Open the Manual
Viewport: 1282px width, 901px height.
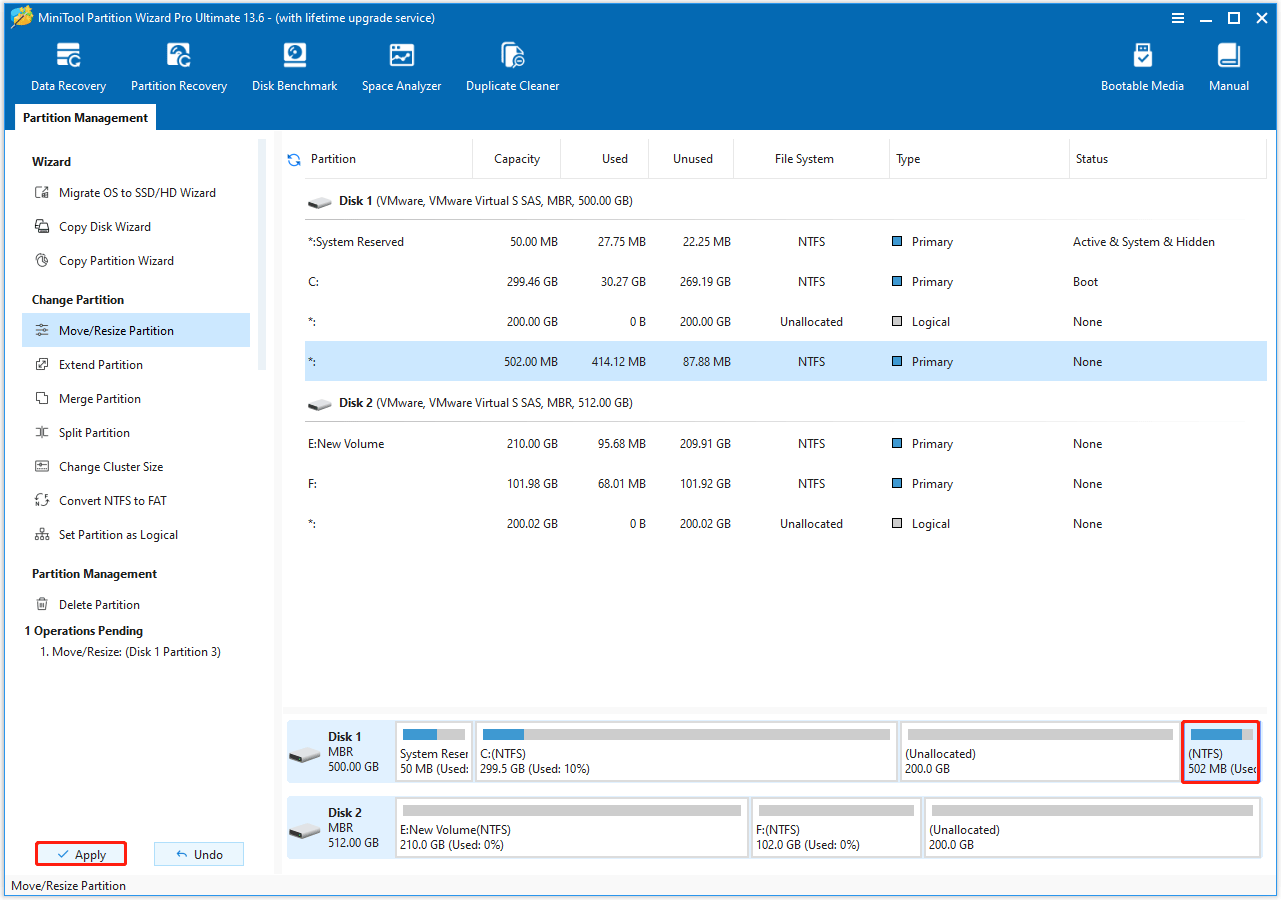[1228, 68]
